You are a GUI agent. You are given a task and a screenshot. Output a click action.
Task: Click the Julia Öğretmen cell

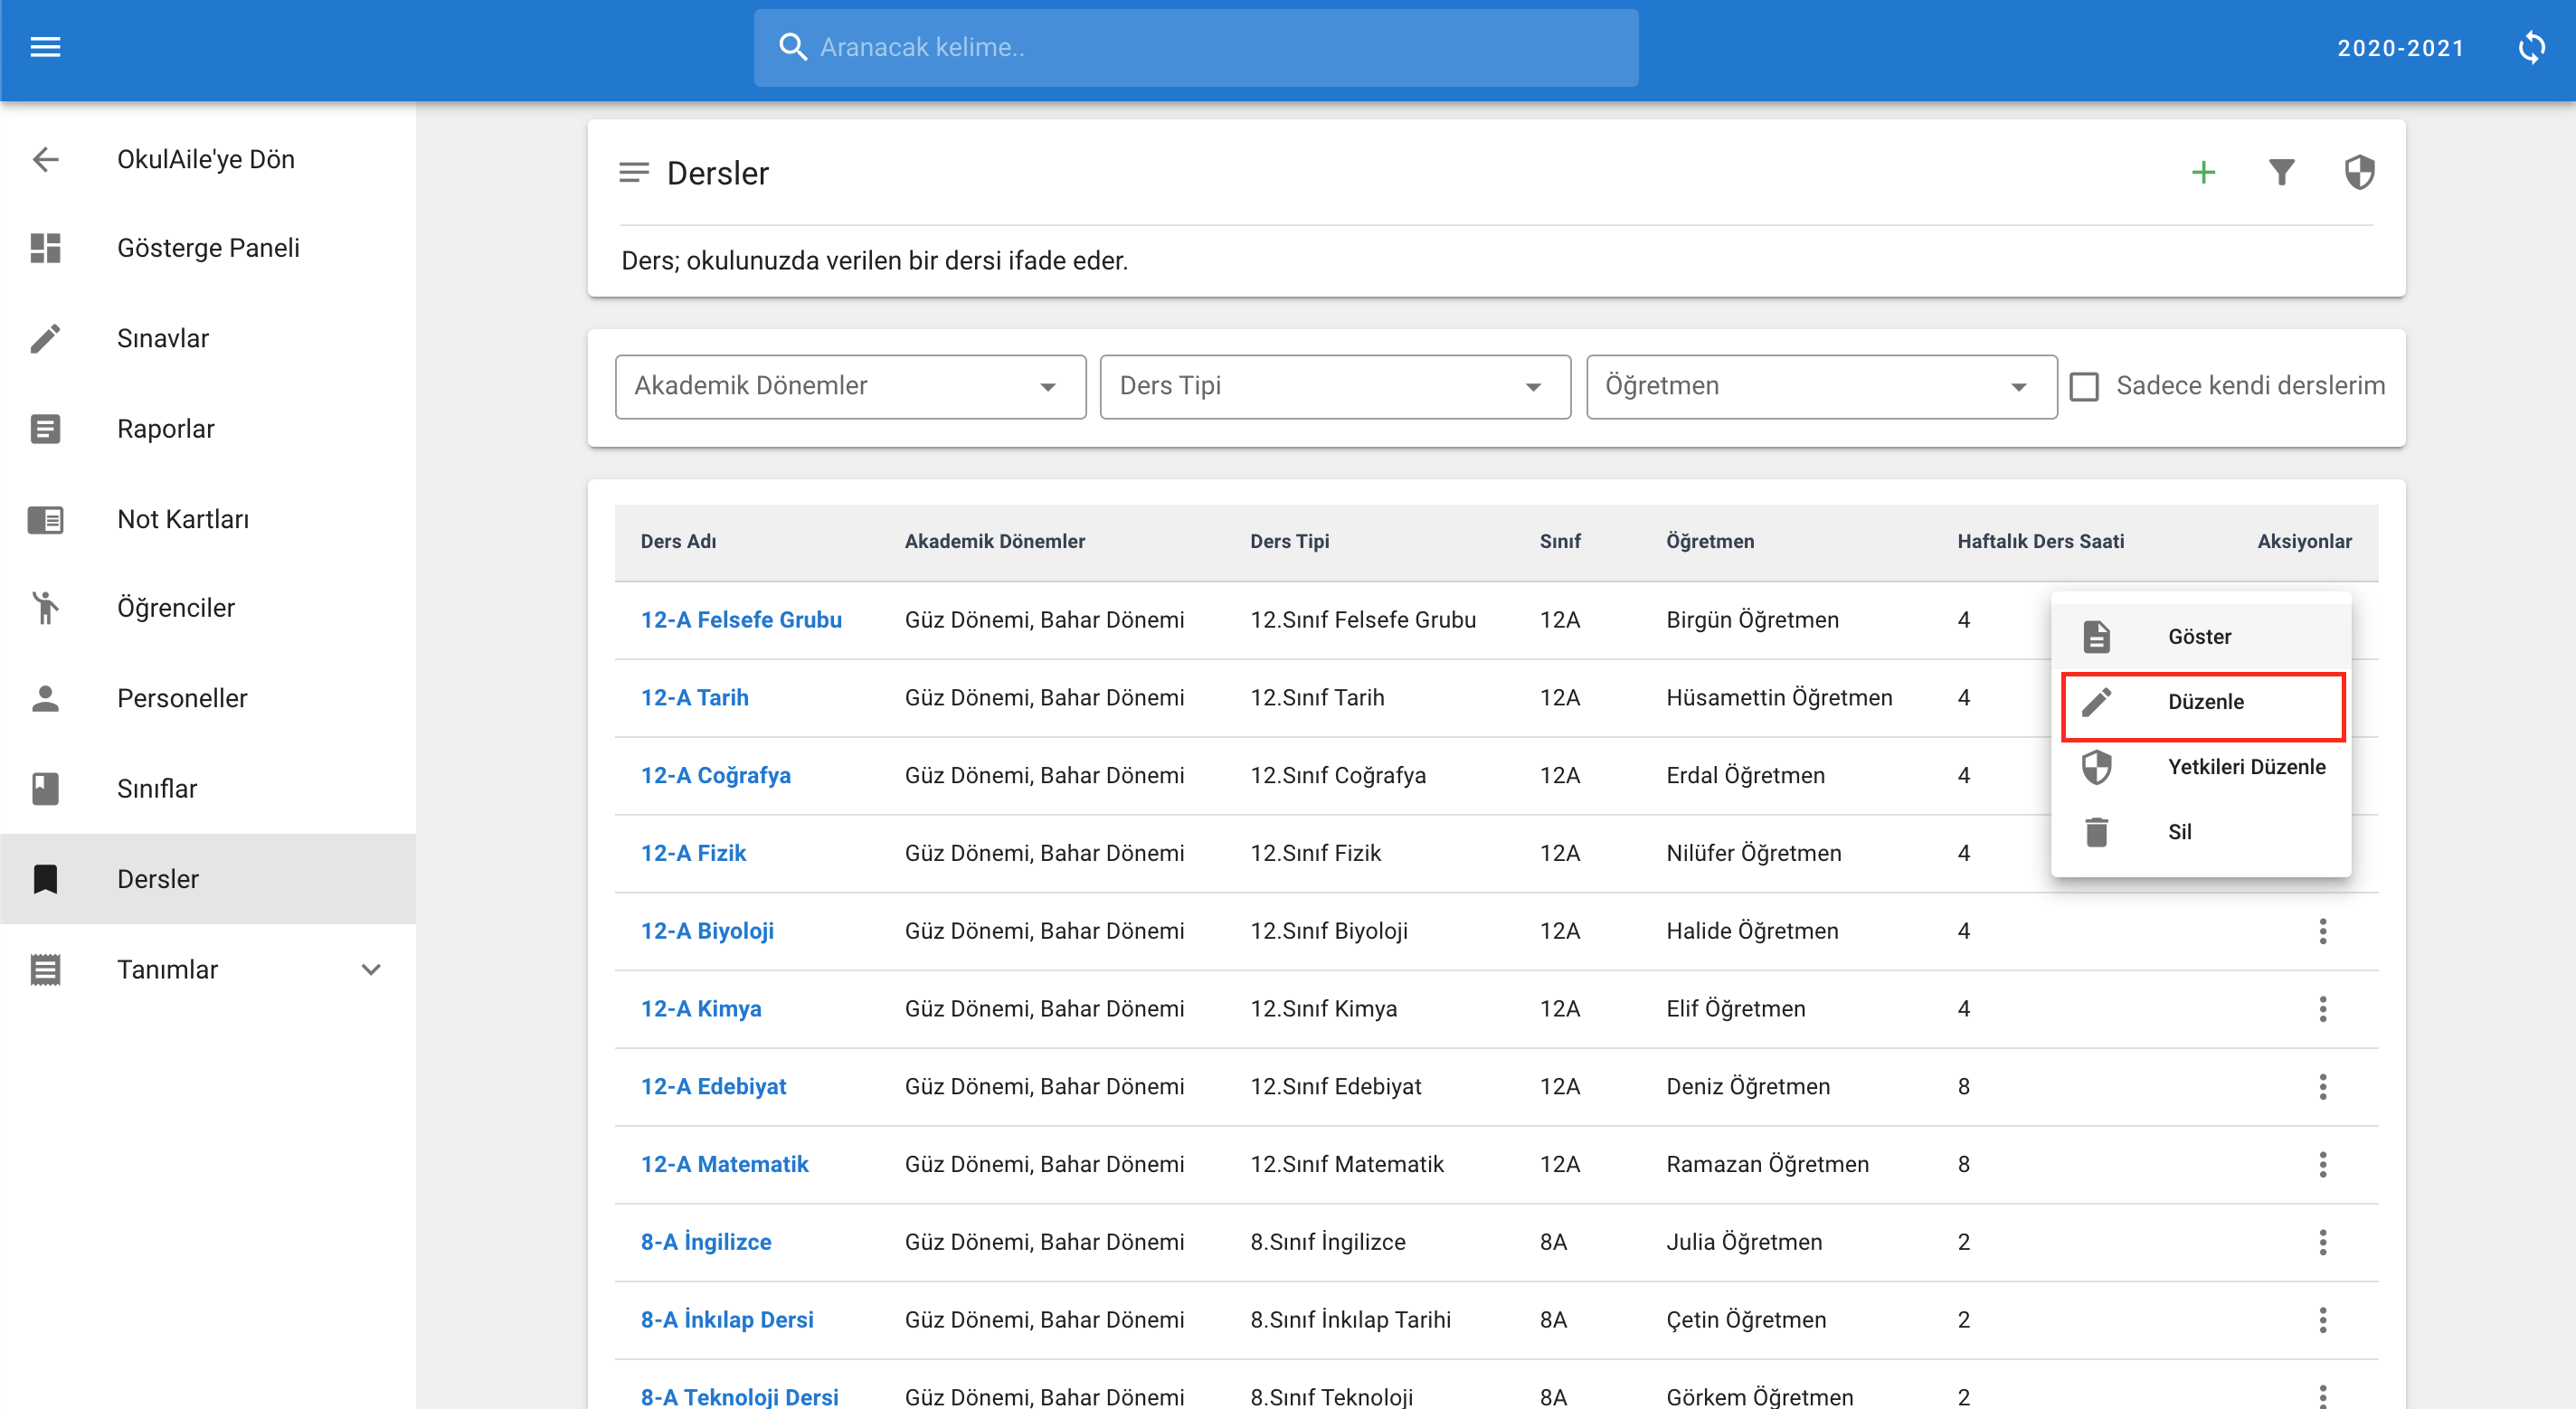coord(1744,1242)
